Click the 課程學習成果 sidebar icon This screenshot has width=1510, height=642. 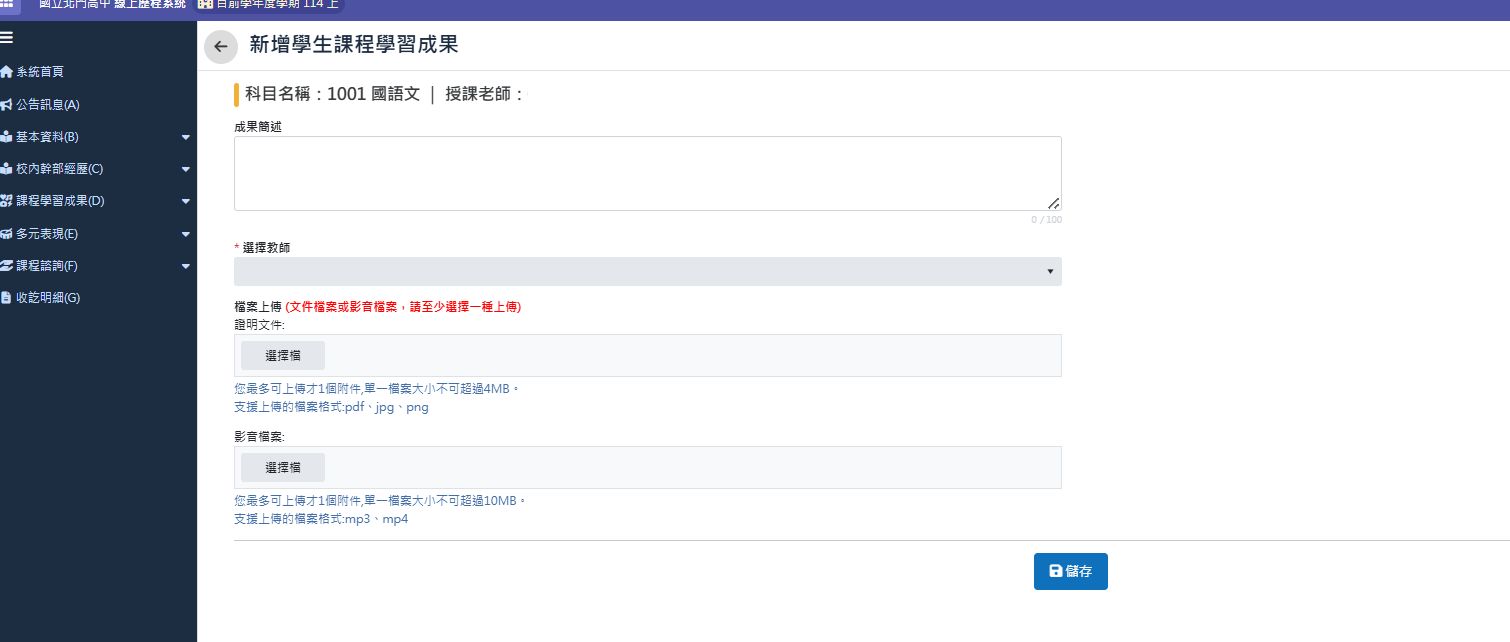pos(7,201)
